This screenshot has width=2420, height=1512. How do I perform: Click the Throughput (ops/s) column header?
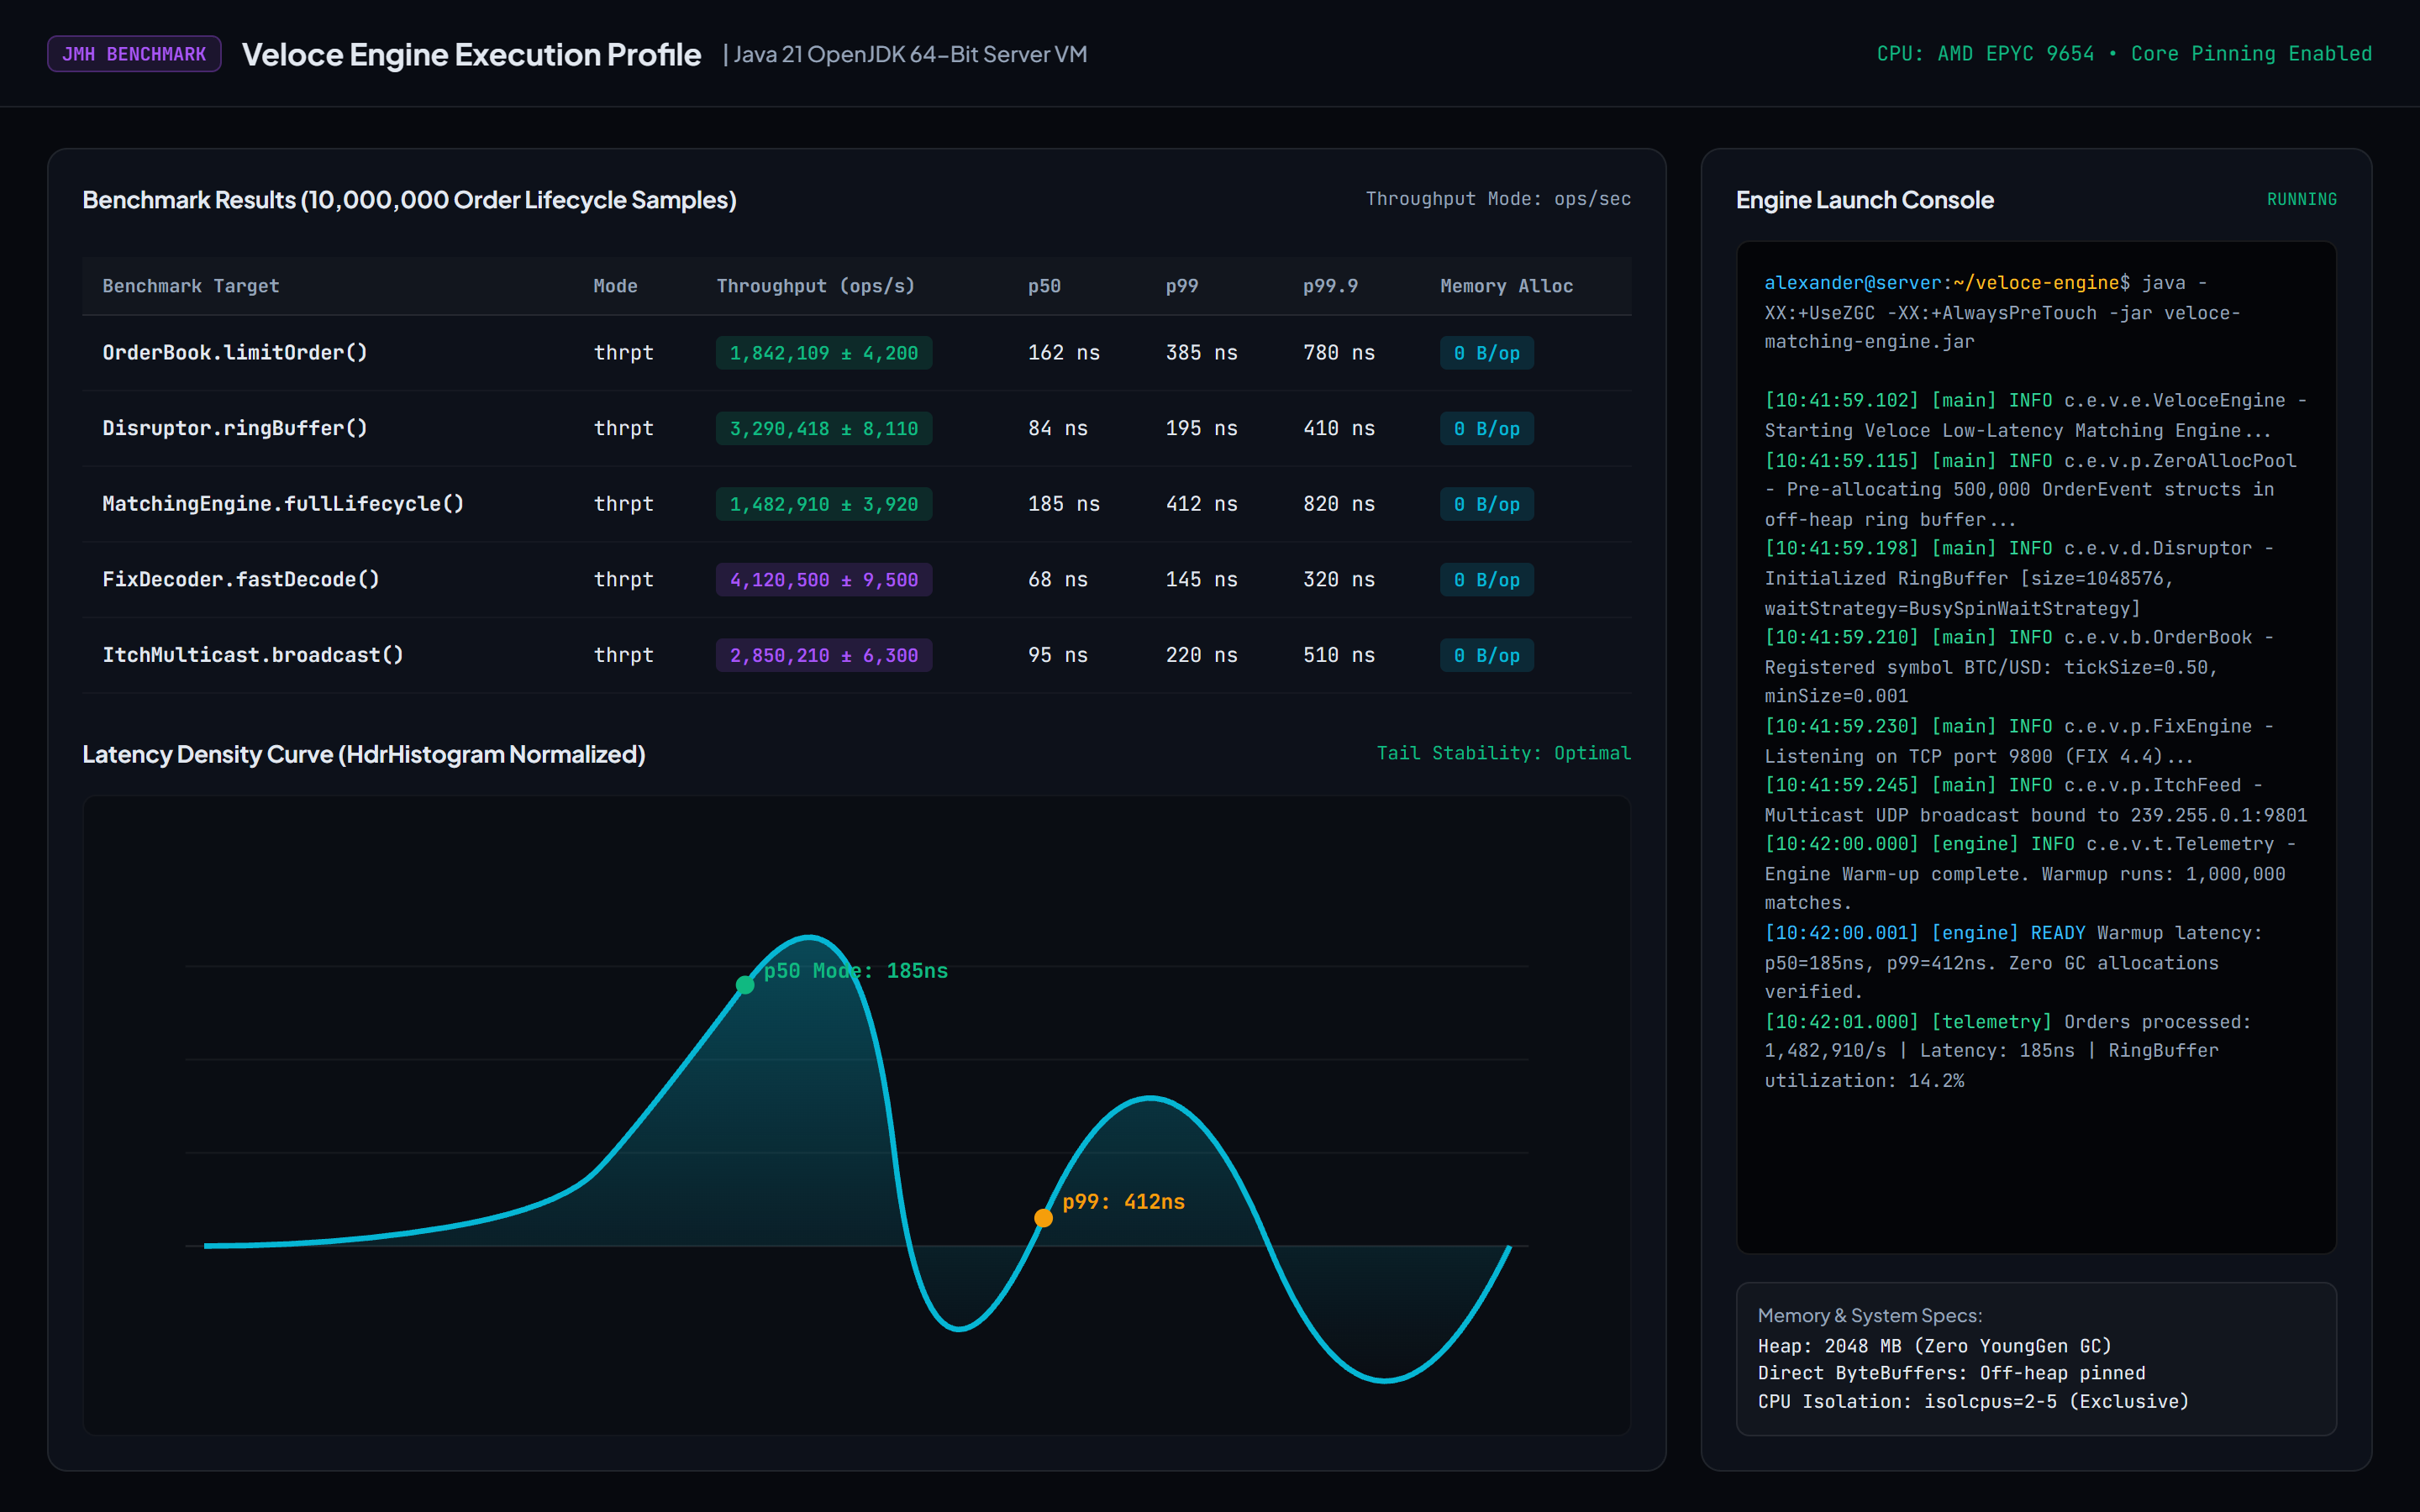pos(815,286)
